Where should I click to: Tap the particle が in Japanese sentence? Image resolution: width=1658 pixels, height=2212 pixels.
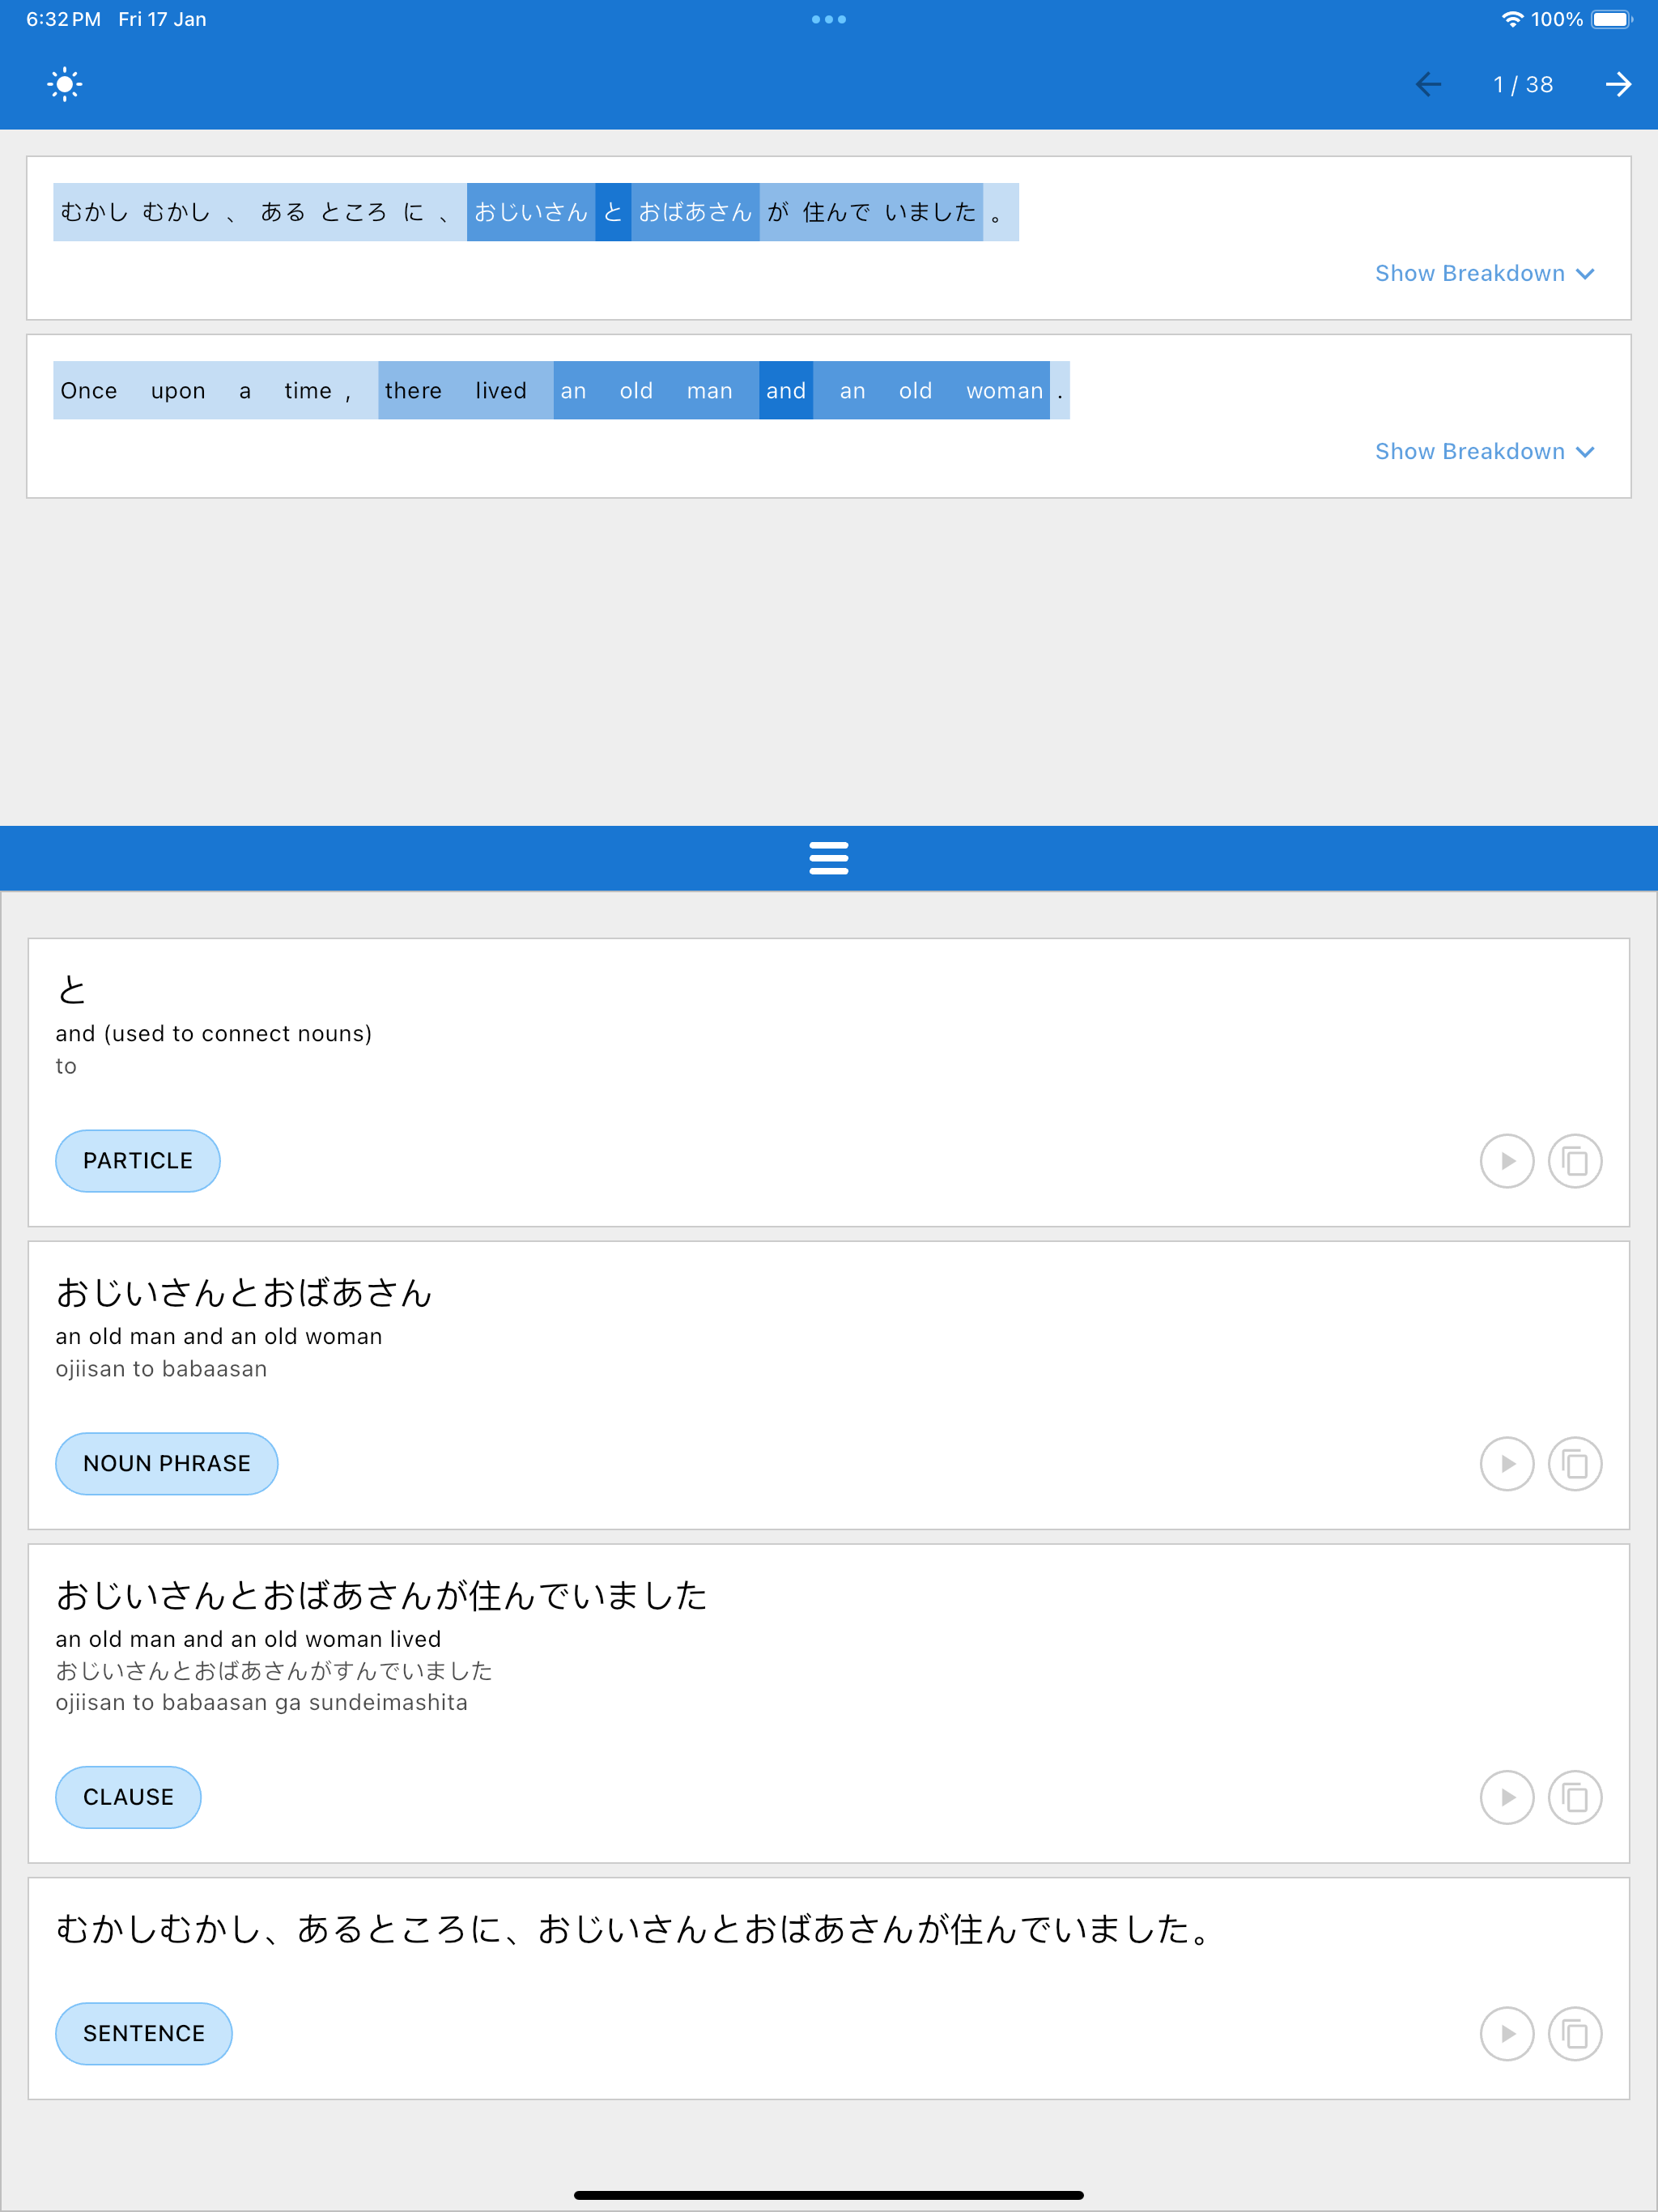coord(778,212)
